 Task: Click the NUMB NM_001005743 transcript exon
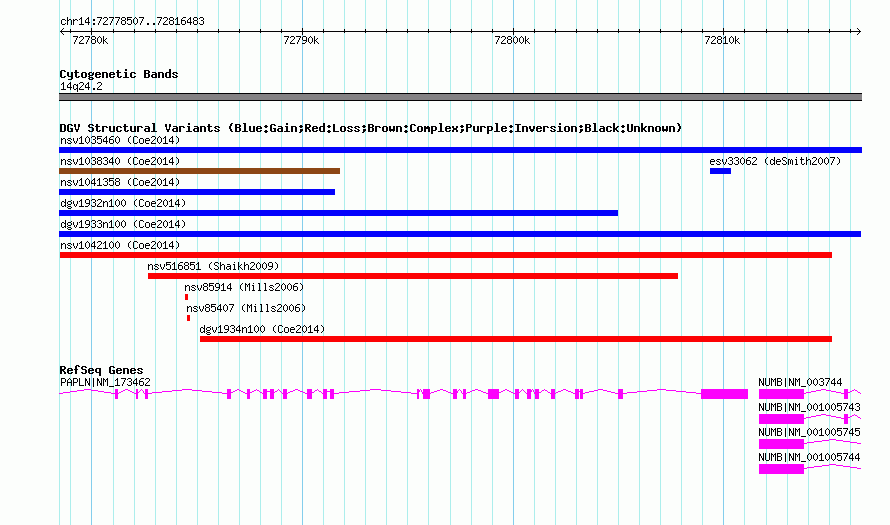pyautogui.click(x=781, y=419)
